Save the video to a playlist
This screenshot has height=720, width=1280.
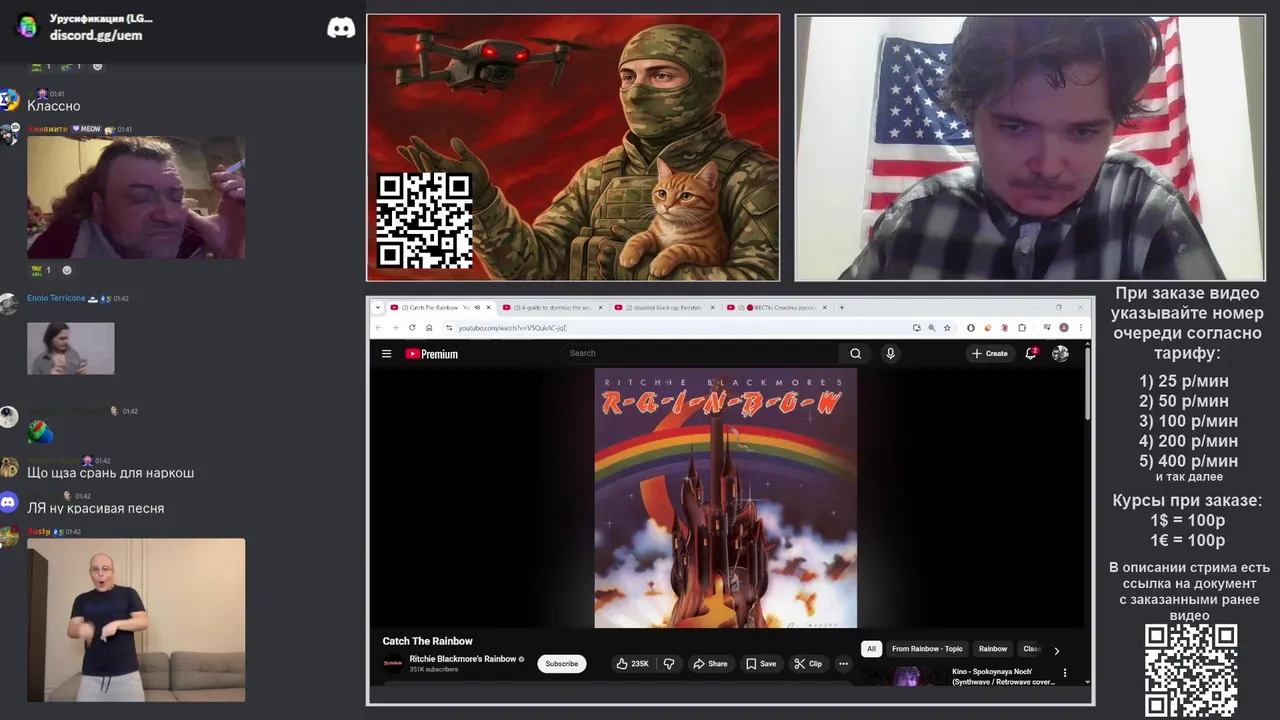coord(761,663)
